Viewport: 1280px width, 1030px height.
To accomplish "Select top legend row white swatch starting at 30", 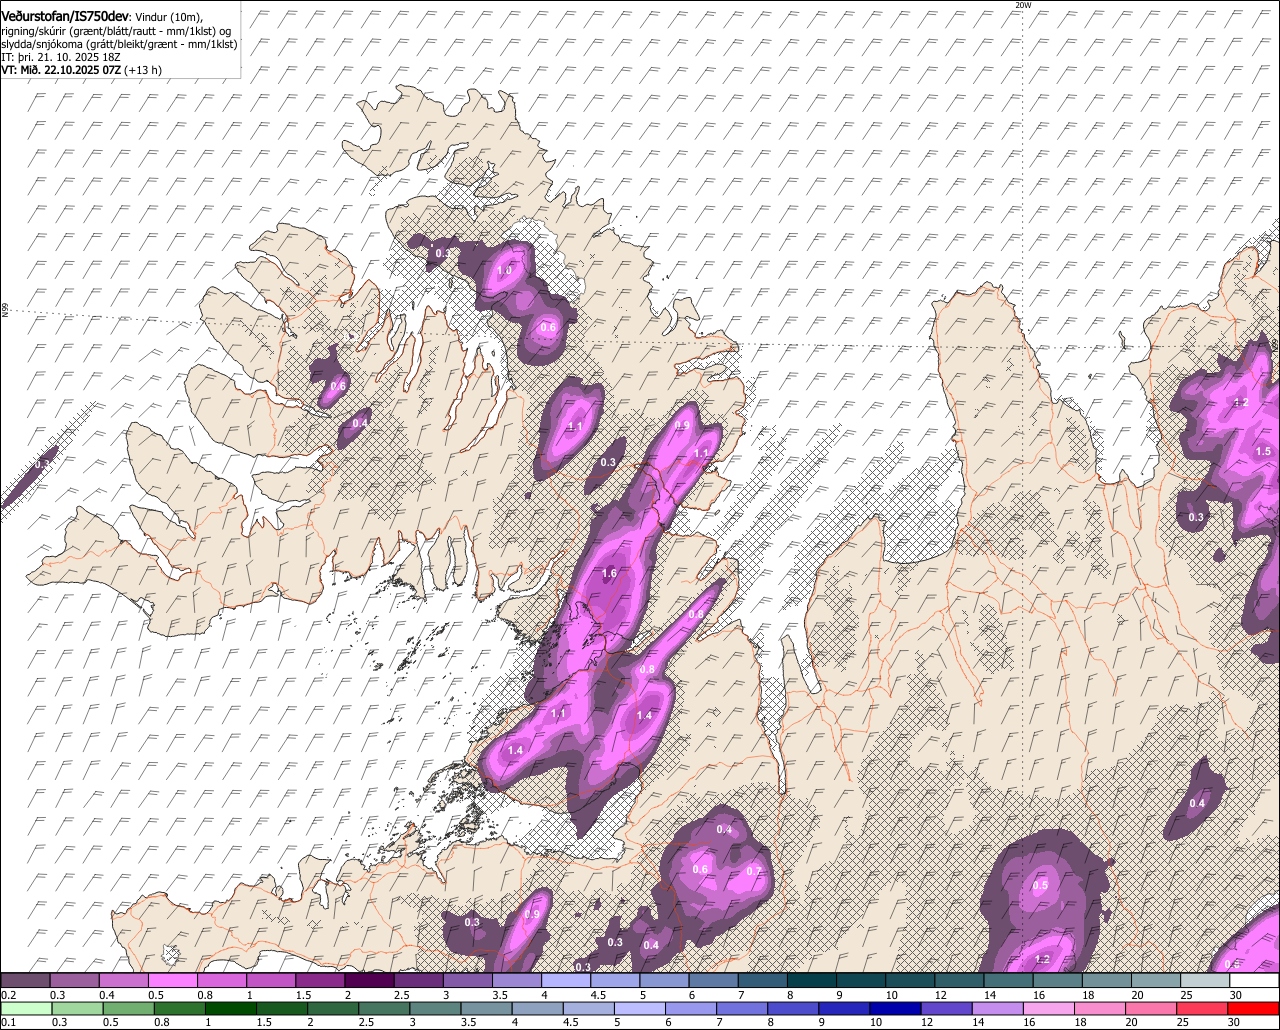I will [1255, 981].
